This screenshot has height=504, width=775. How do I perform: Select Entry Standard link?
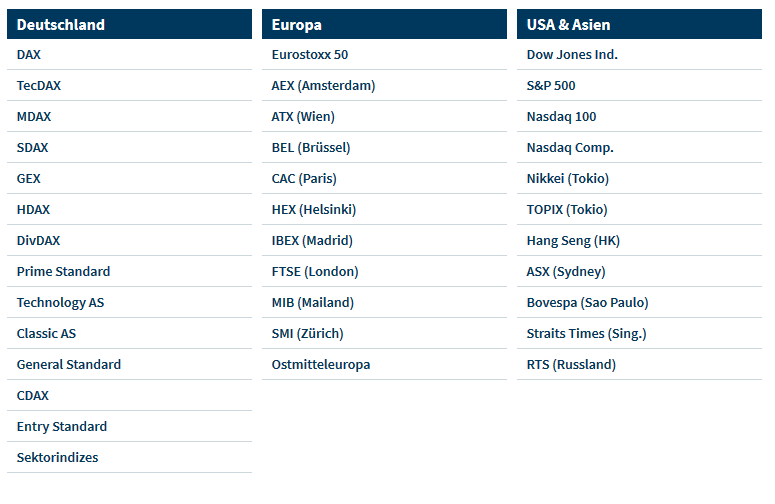click(x=62, y=426)
